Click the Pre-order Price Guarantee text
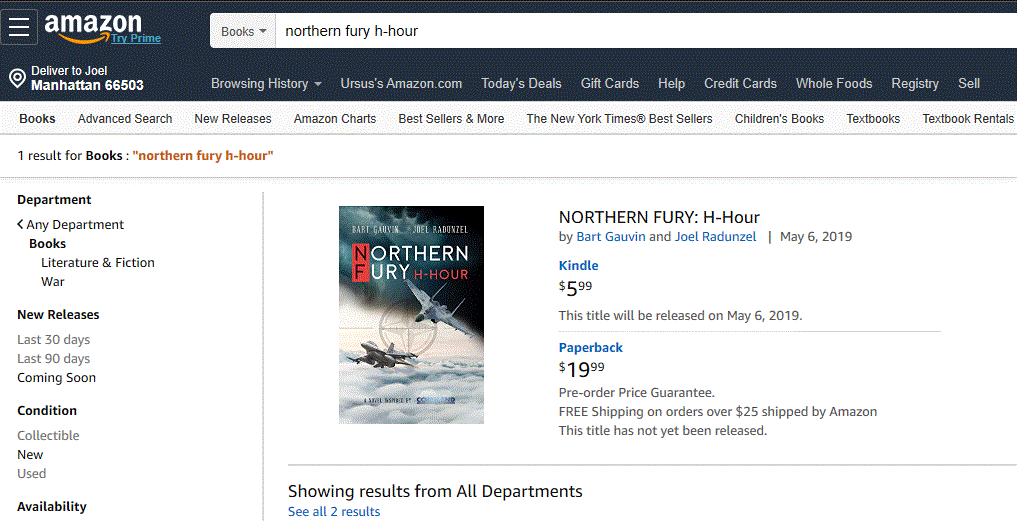 (x=636, y=393)
